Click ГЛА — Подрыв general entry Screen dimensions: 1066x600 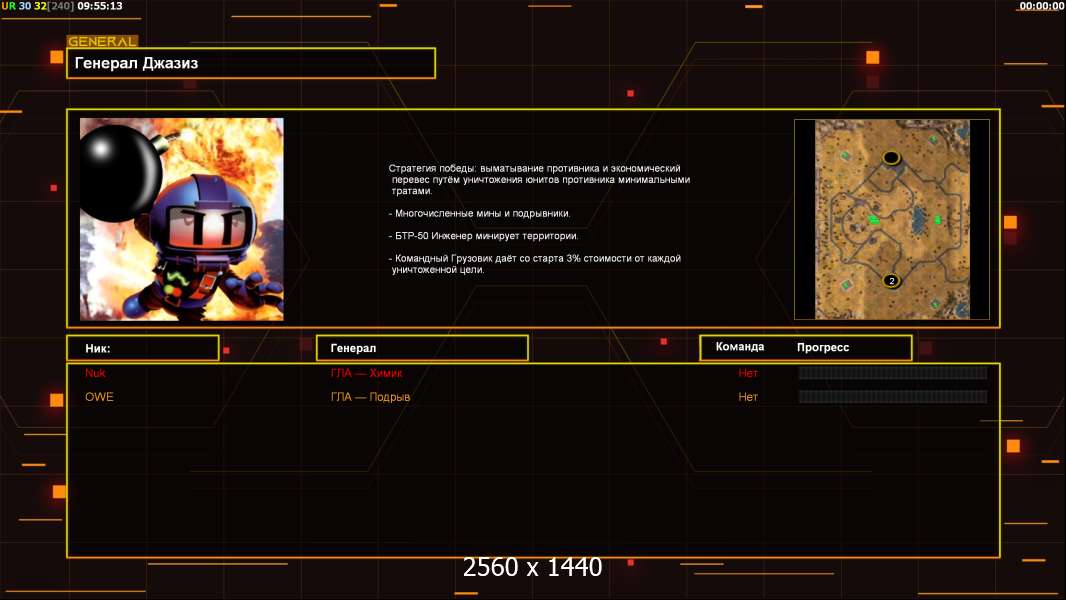(371, 397)
